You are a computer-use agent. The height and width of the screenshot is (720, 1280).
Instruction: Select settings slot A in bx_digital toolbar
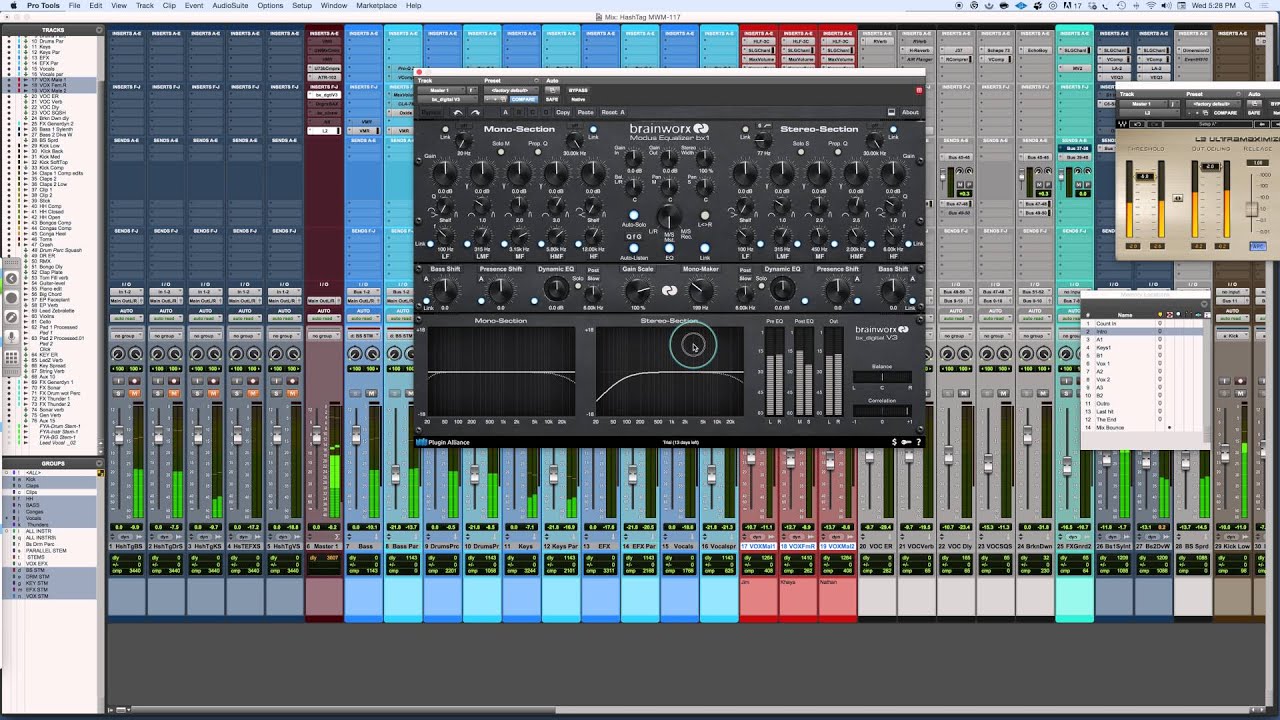point(505,112)
